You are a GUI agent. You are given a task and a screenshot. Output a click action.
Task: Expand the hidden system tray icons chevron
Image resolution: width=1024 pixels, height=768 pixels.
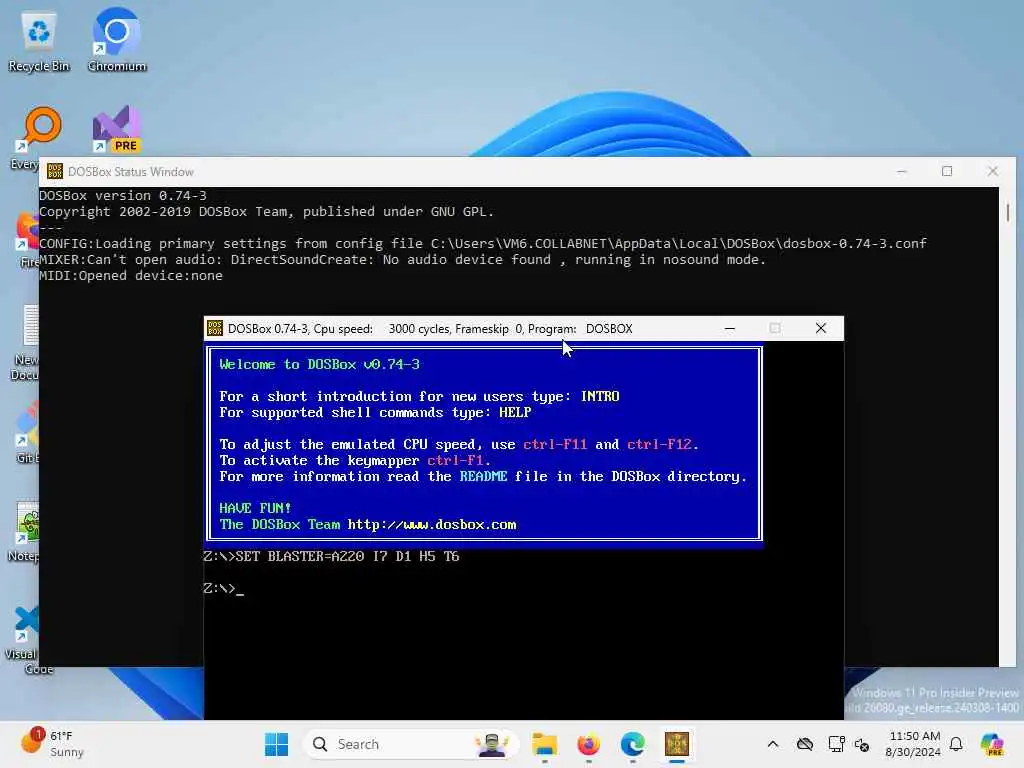pyautogui.click(x=773, y=744)
